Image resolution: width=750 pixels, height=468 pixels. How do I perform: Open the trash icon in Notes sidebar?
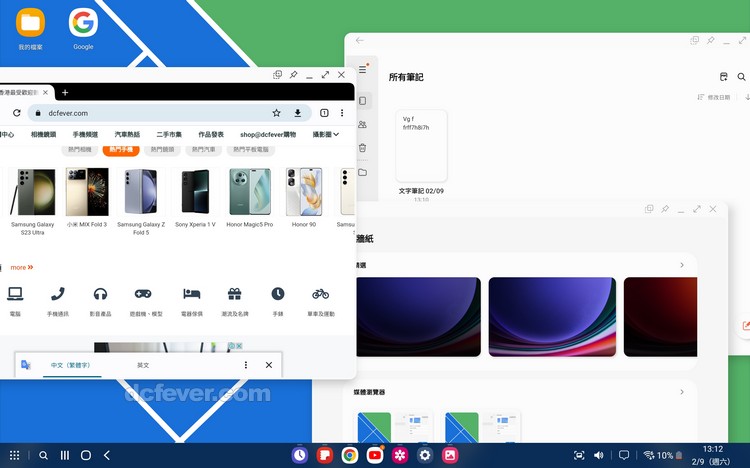(x=363, y=148)
